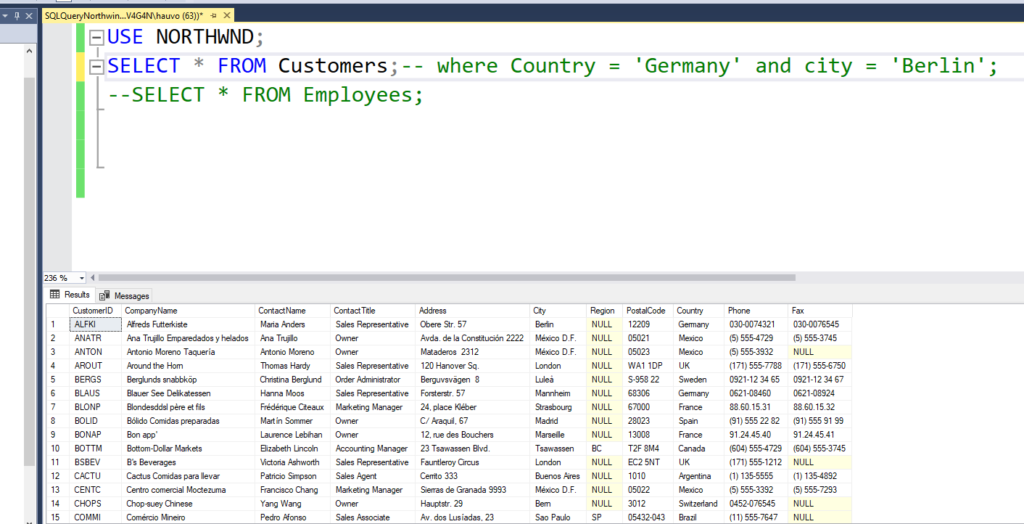Click the Centro comercial Moctezuma cell
Image resolution: width=1024 pixels, height=524 pixels.
click(189, 489)
